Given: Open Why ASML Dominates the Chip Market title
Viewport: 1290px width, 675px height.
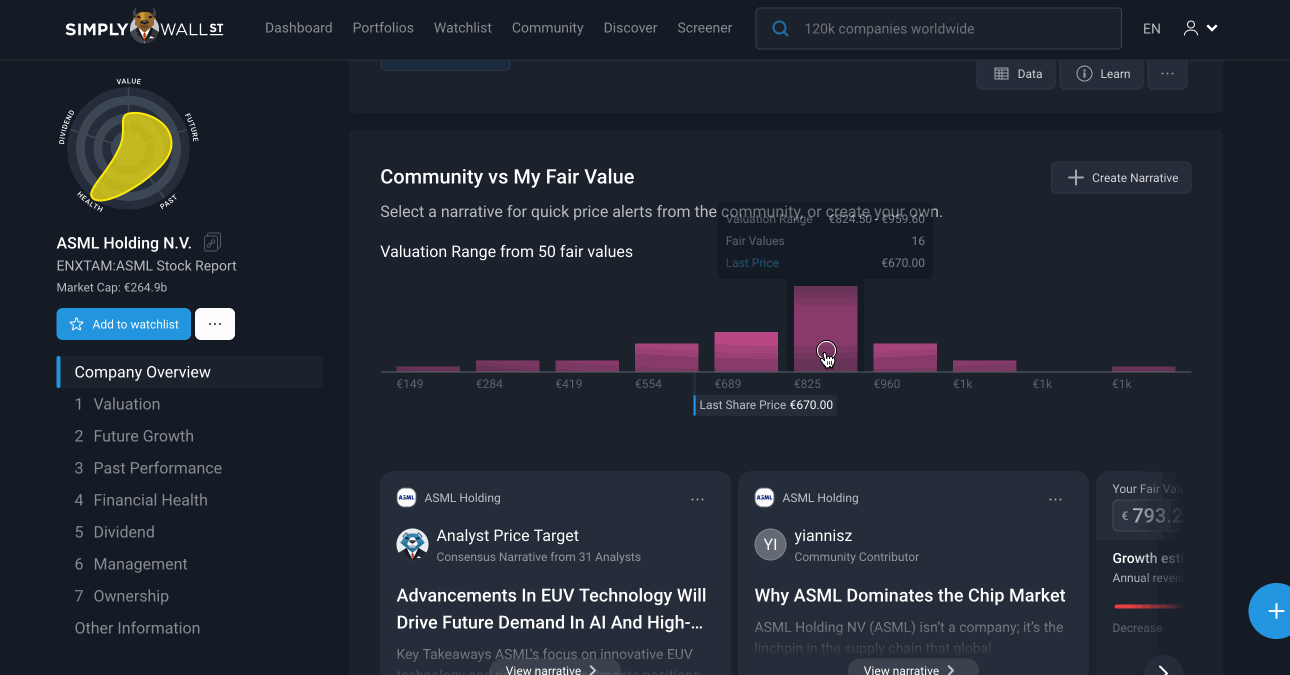Looking at the screenshot, I should [910, 596].
